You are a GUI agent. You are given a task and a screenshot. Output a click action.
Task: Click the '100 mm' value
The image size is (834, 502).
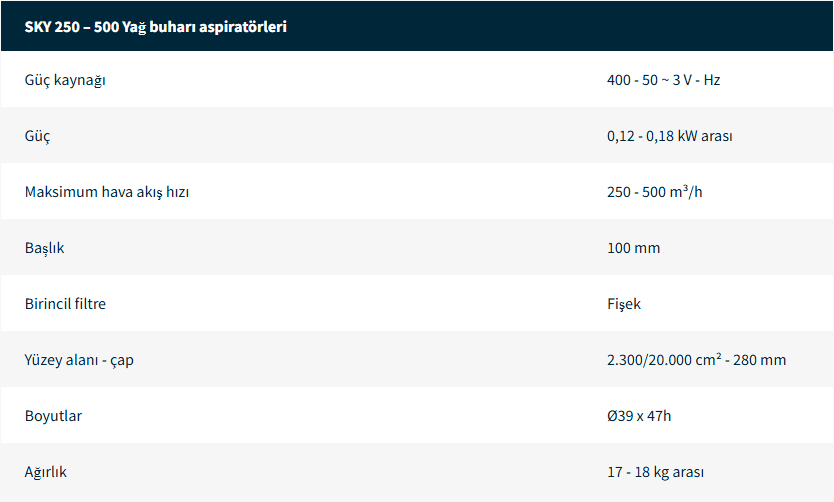tap(633, 248)
